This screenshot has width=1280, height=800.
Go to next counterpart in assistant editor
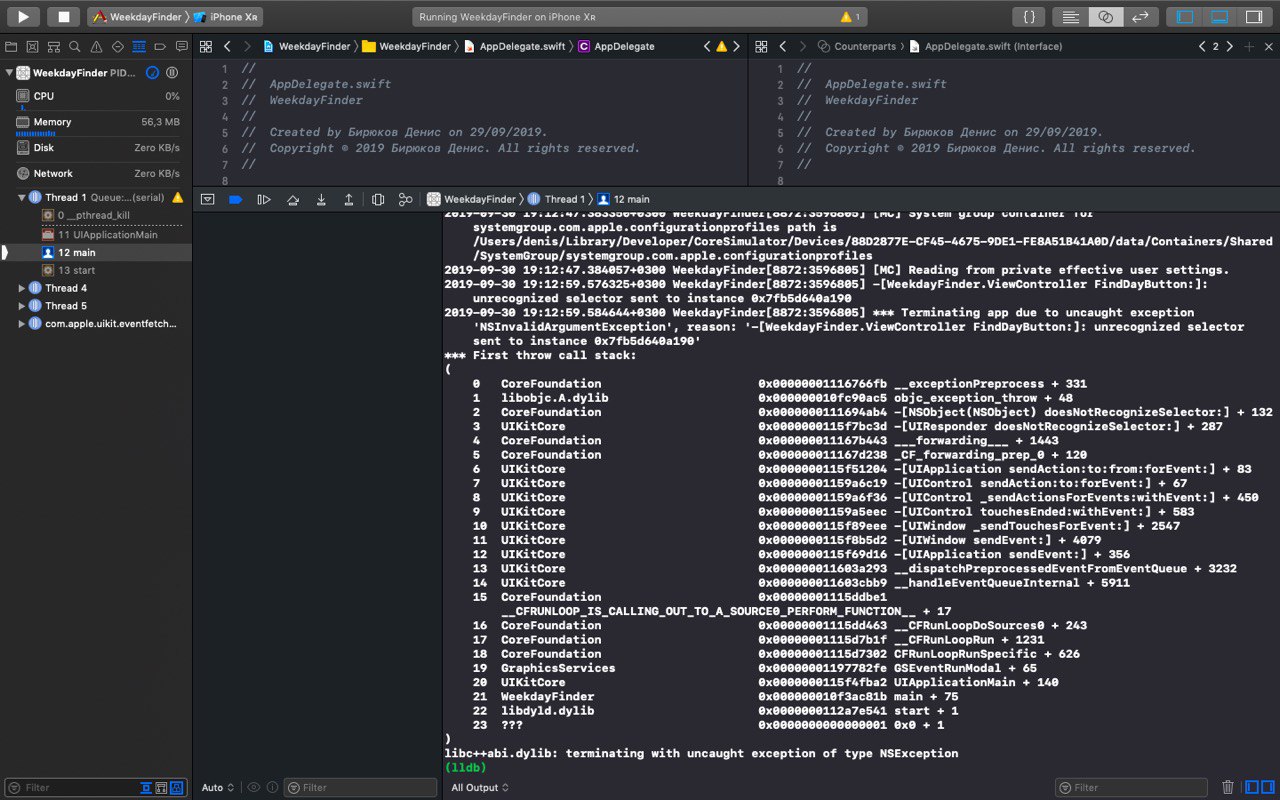1229,46
